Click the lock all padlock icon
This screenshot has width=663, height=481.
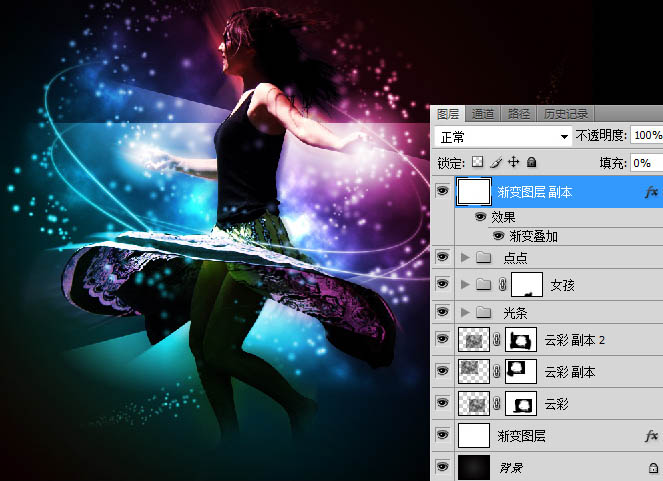click(x=531, y=161)
